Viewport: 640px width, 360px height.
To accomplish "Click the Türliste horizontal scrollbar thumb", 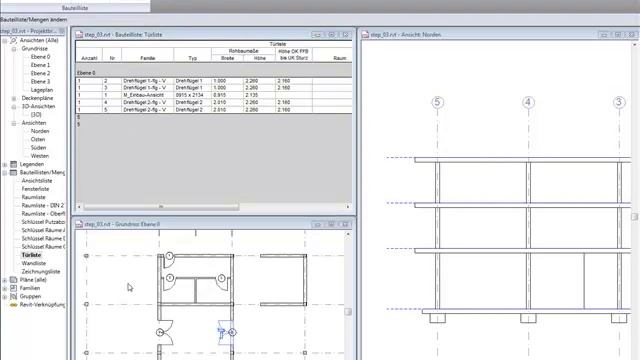I will [161, 207].
